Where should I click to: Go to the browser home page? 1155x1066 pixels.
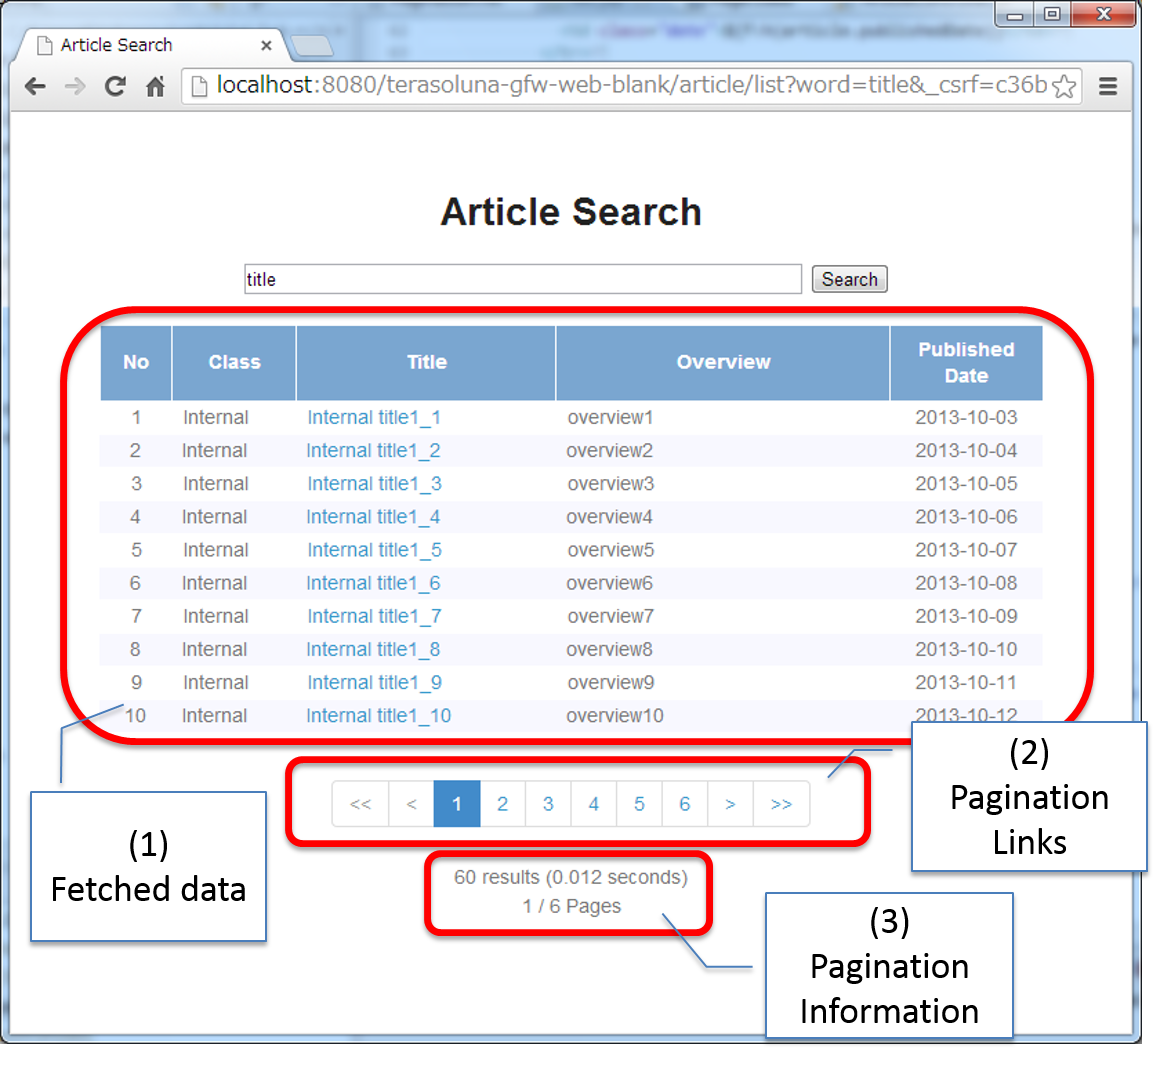pos(155,87)
